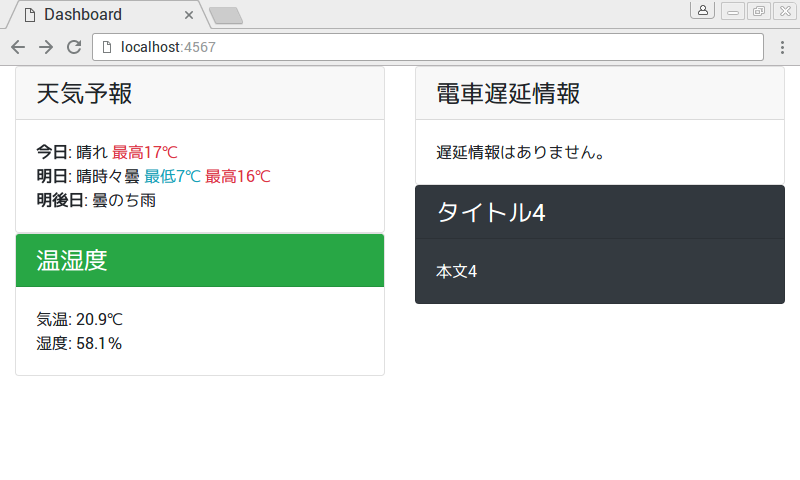Click the 電車遅延情報 card header
The width and height of the screenshot is (800, 480).
point(600,93)
